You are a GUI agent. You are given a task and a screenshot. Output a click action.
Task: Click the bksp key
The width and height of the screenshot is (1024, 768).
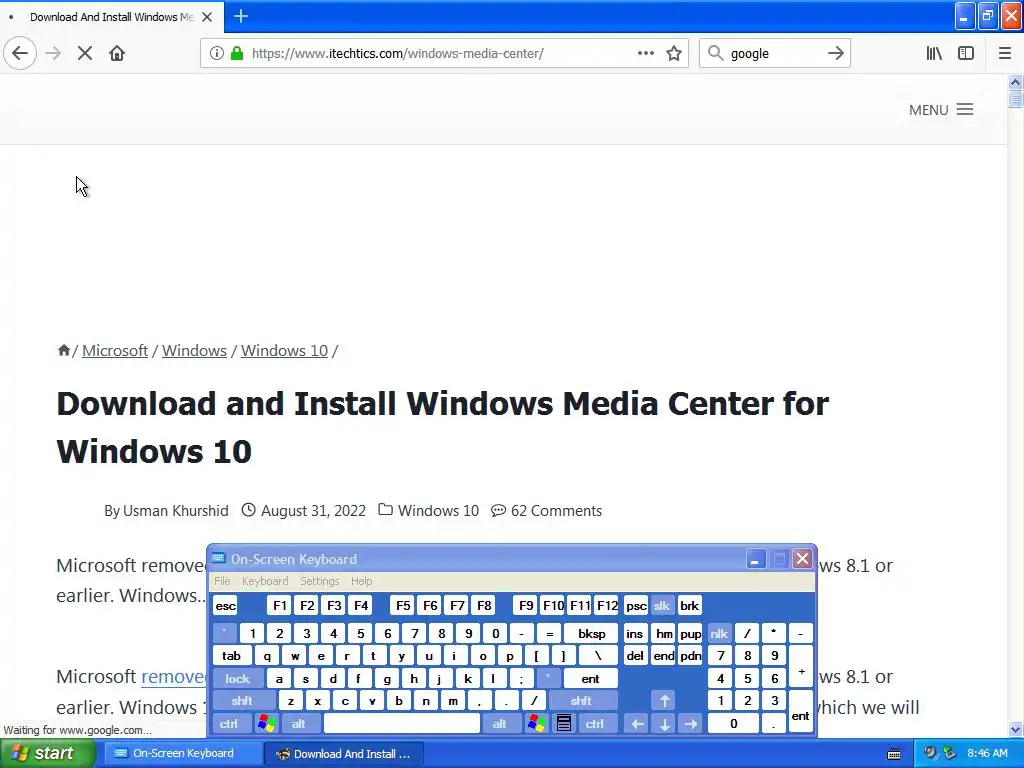592,633
